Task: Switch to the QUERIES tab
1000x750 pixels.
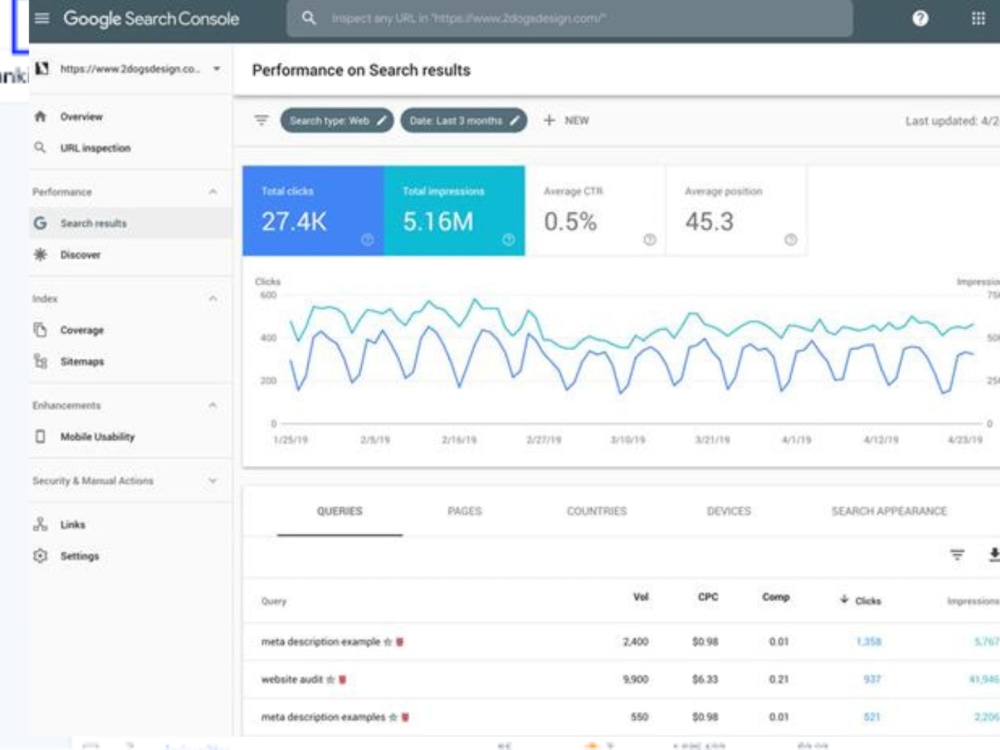Action: coord(339,511)
